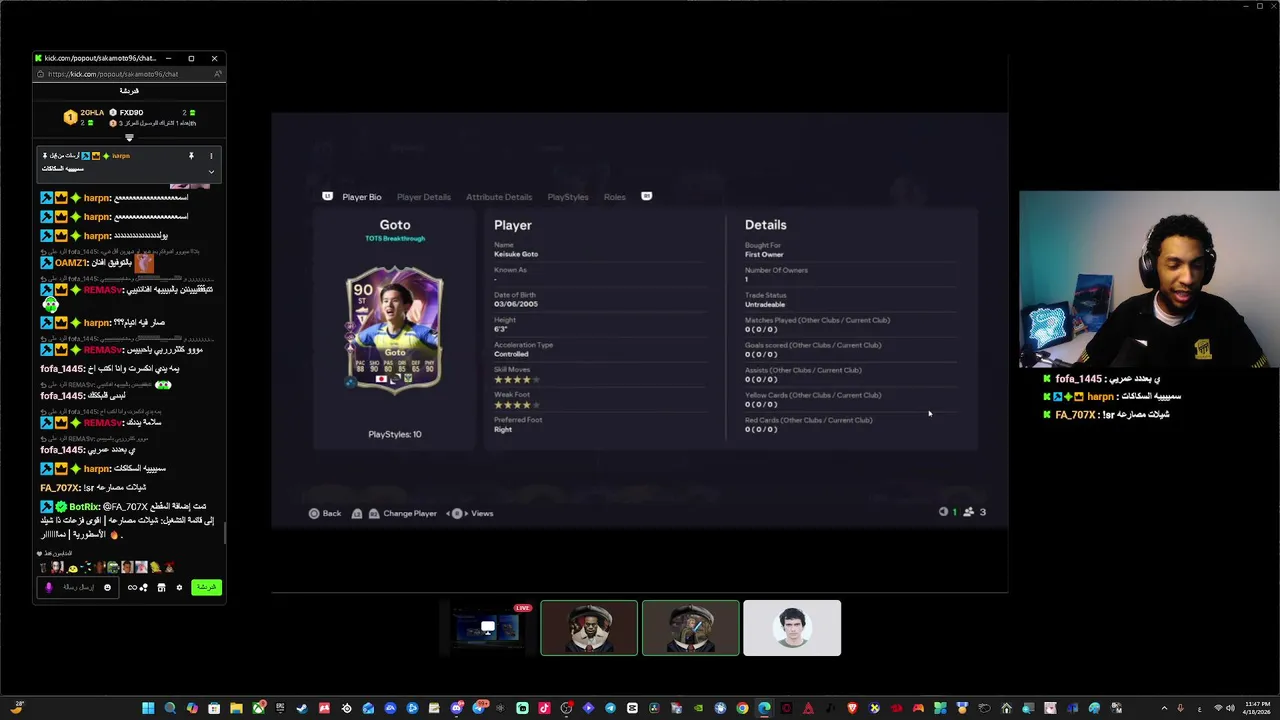This screenshot has height=720, width=1280.
Task: Switch to the Player Details tab
Action: coord(423,197)
